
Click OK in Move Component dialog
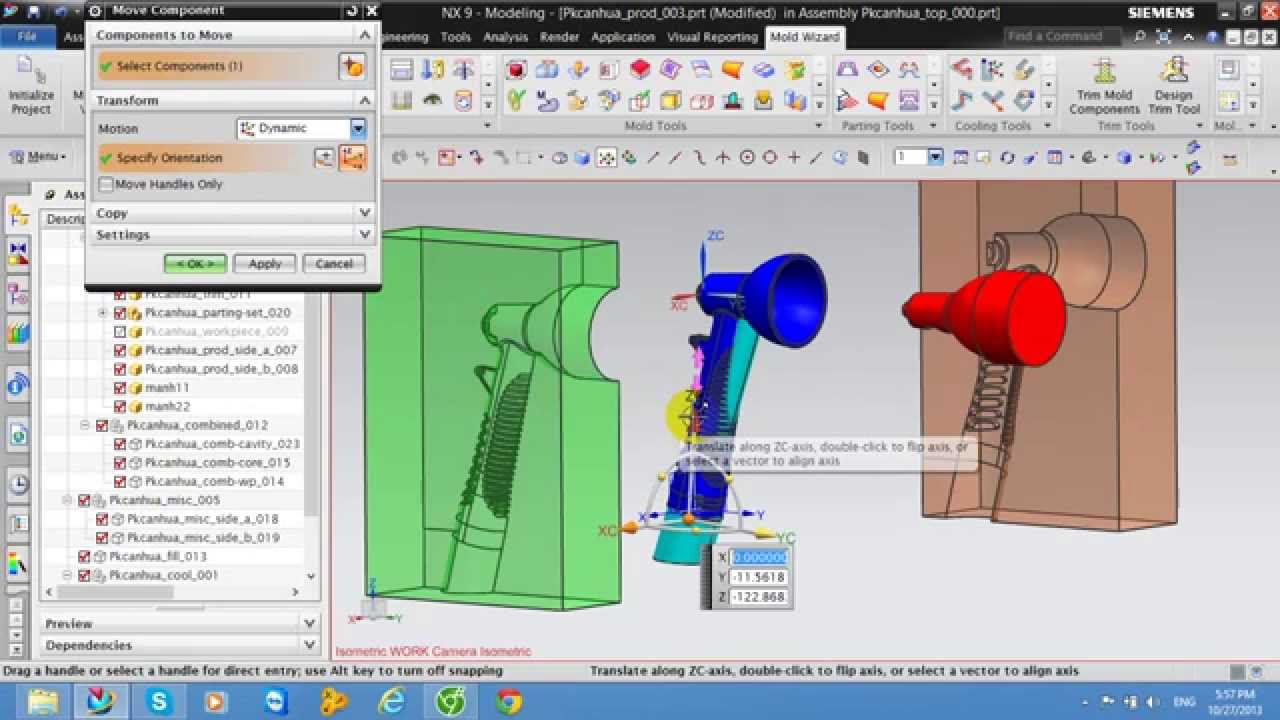click(x=195, y=264)
